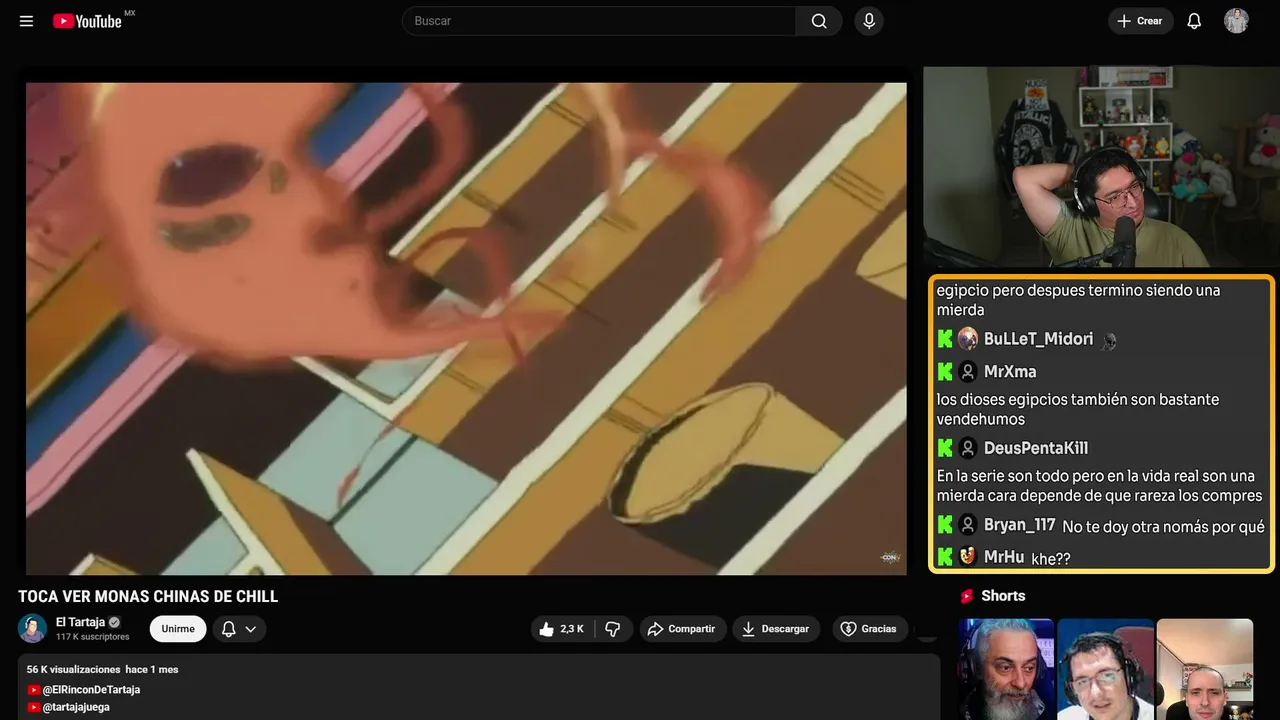Open the notifications bell in the header

1194,21
